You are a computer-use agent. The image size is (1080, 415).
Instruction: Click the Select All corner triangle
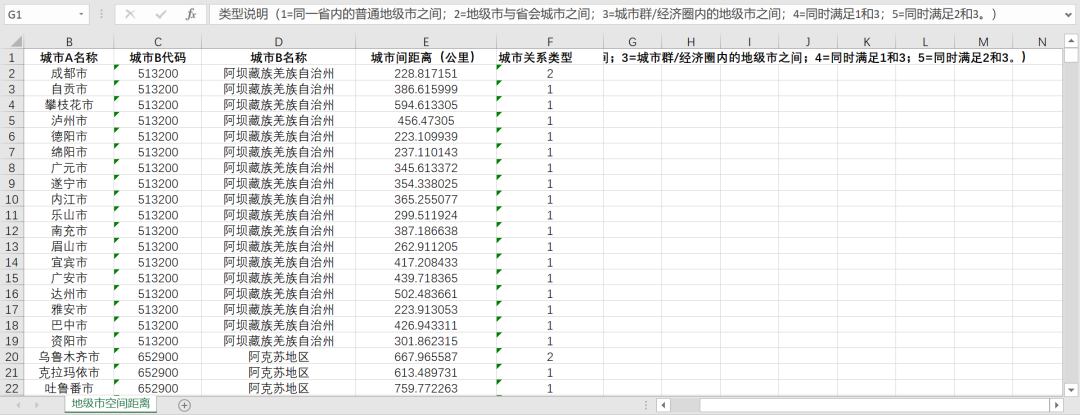coord(15,43)
